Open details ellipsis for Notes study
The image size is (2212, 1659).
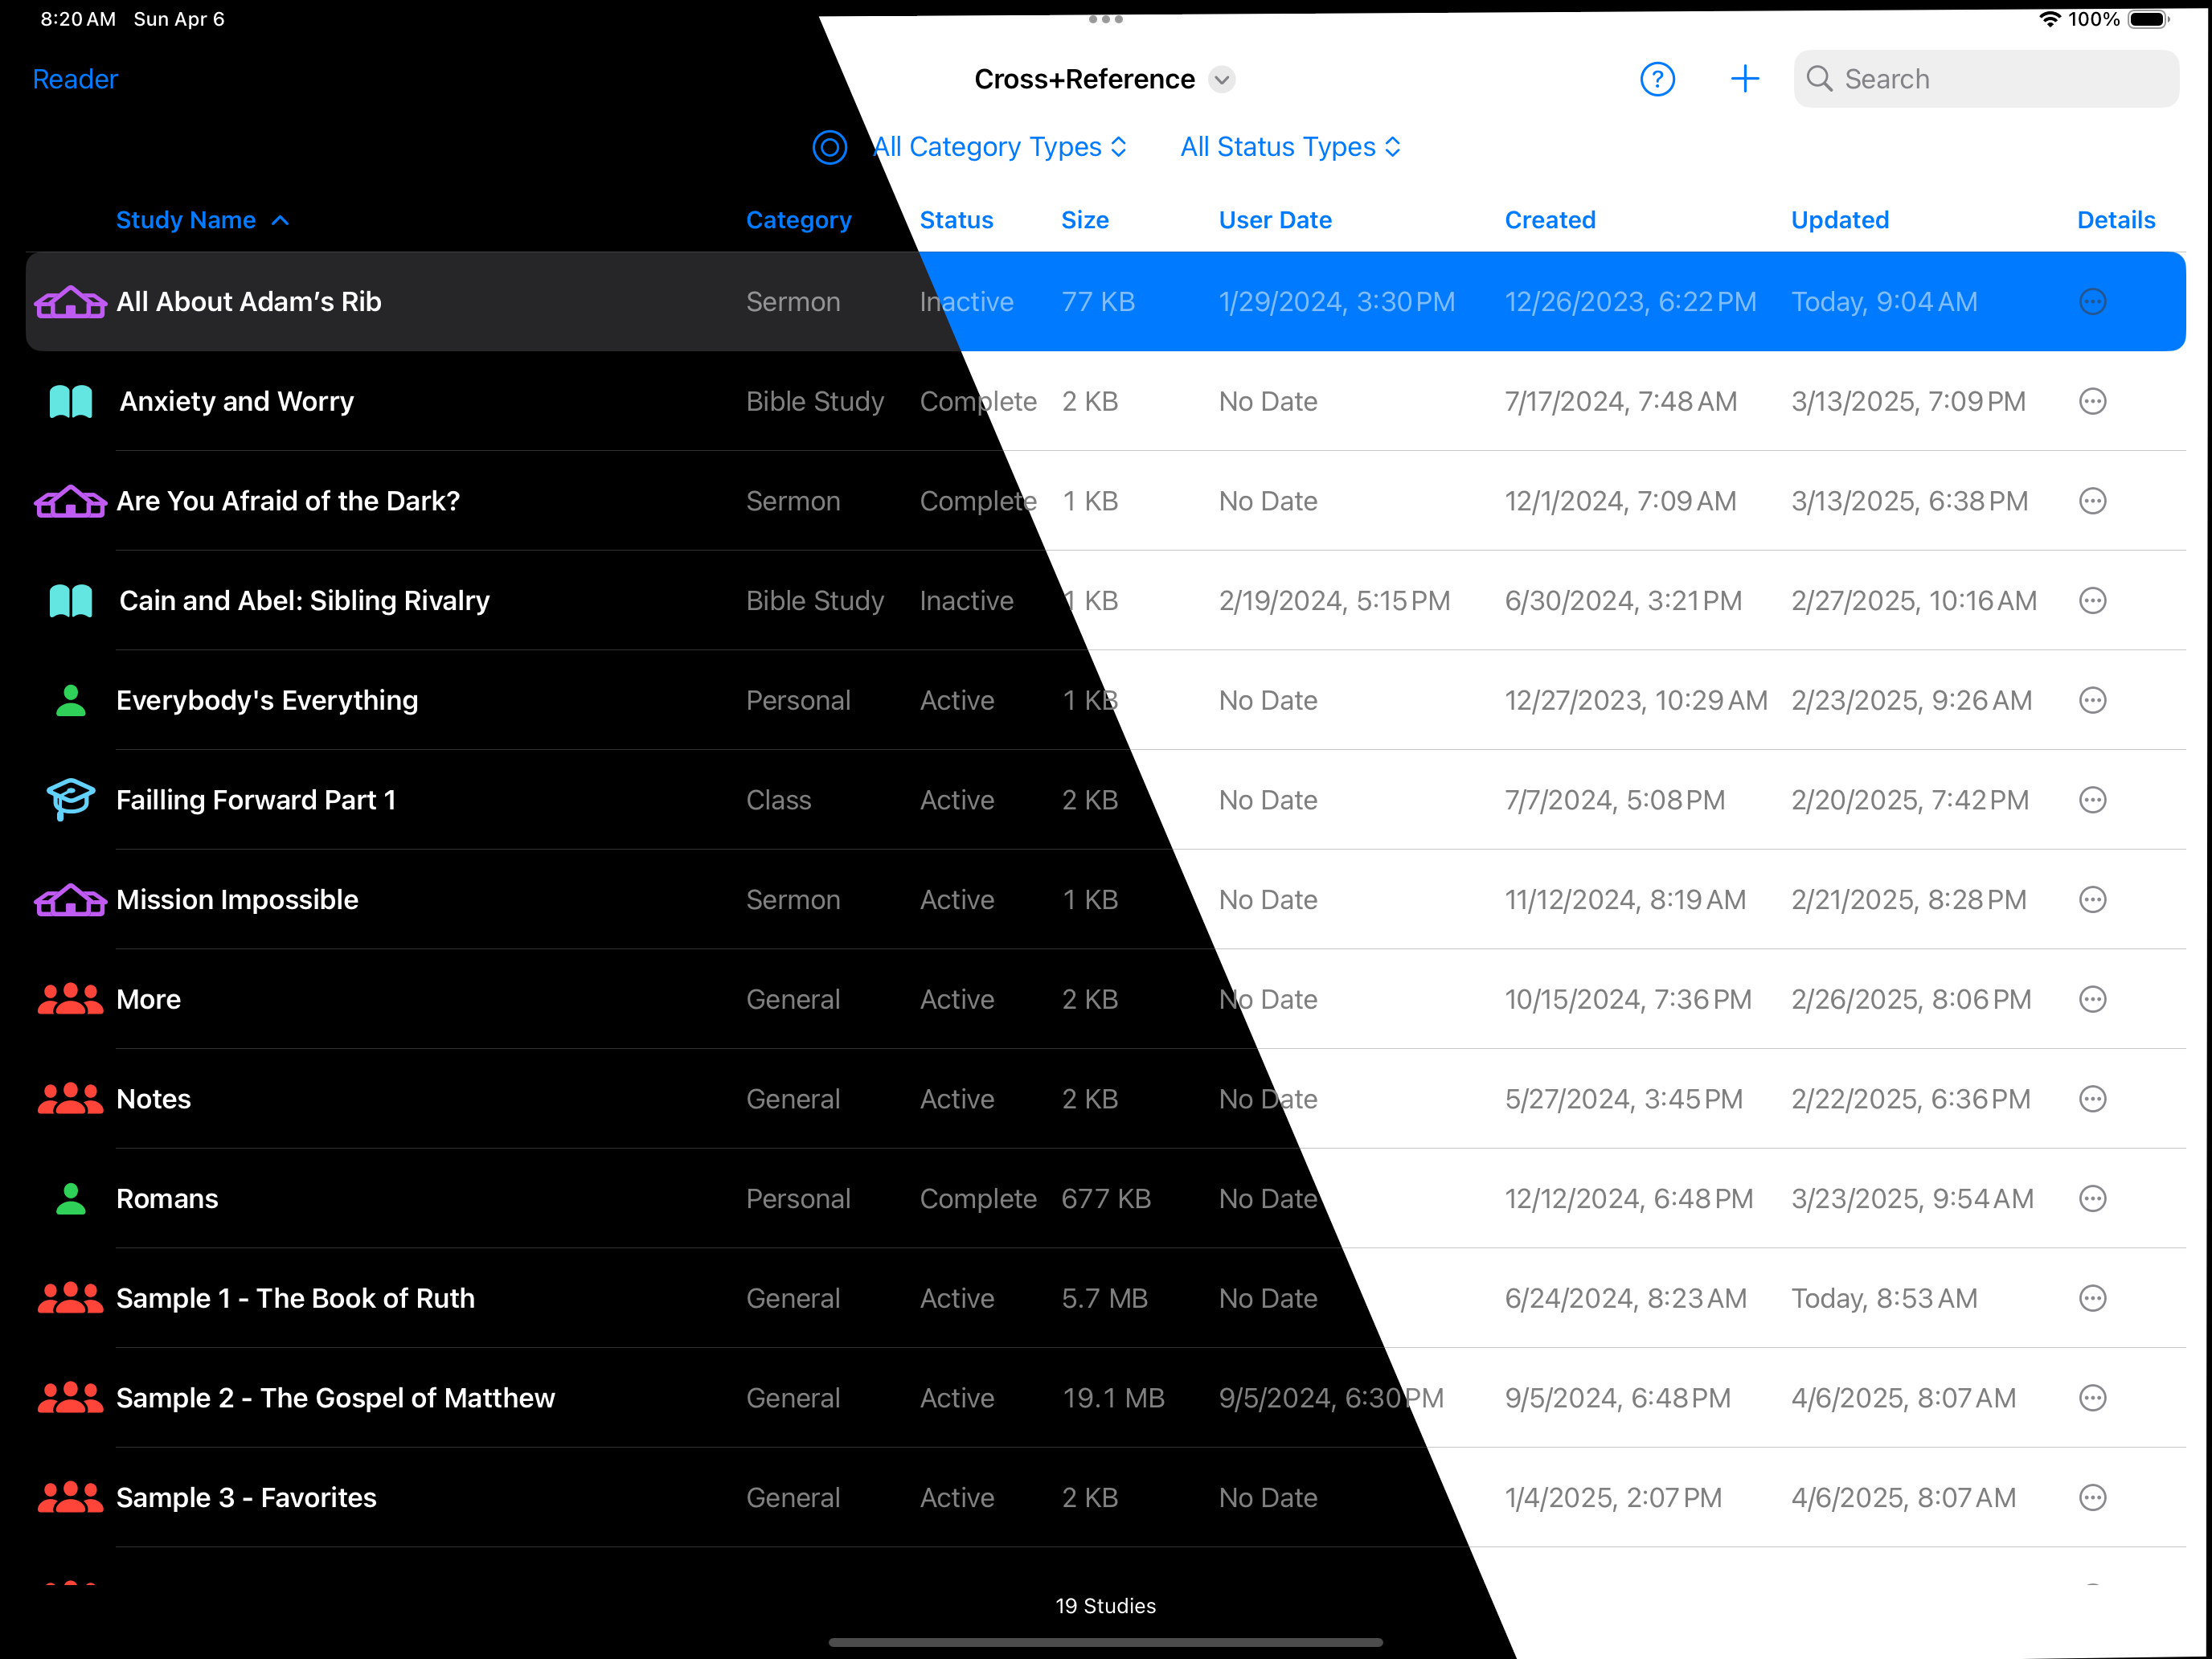2092,1099
